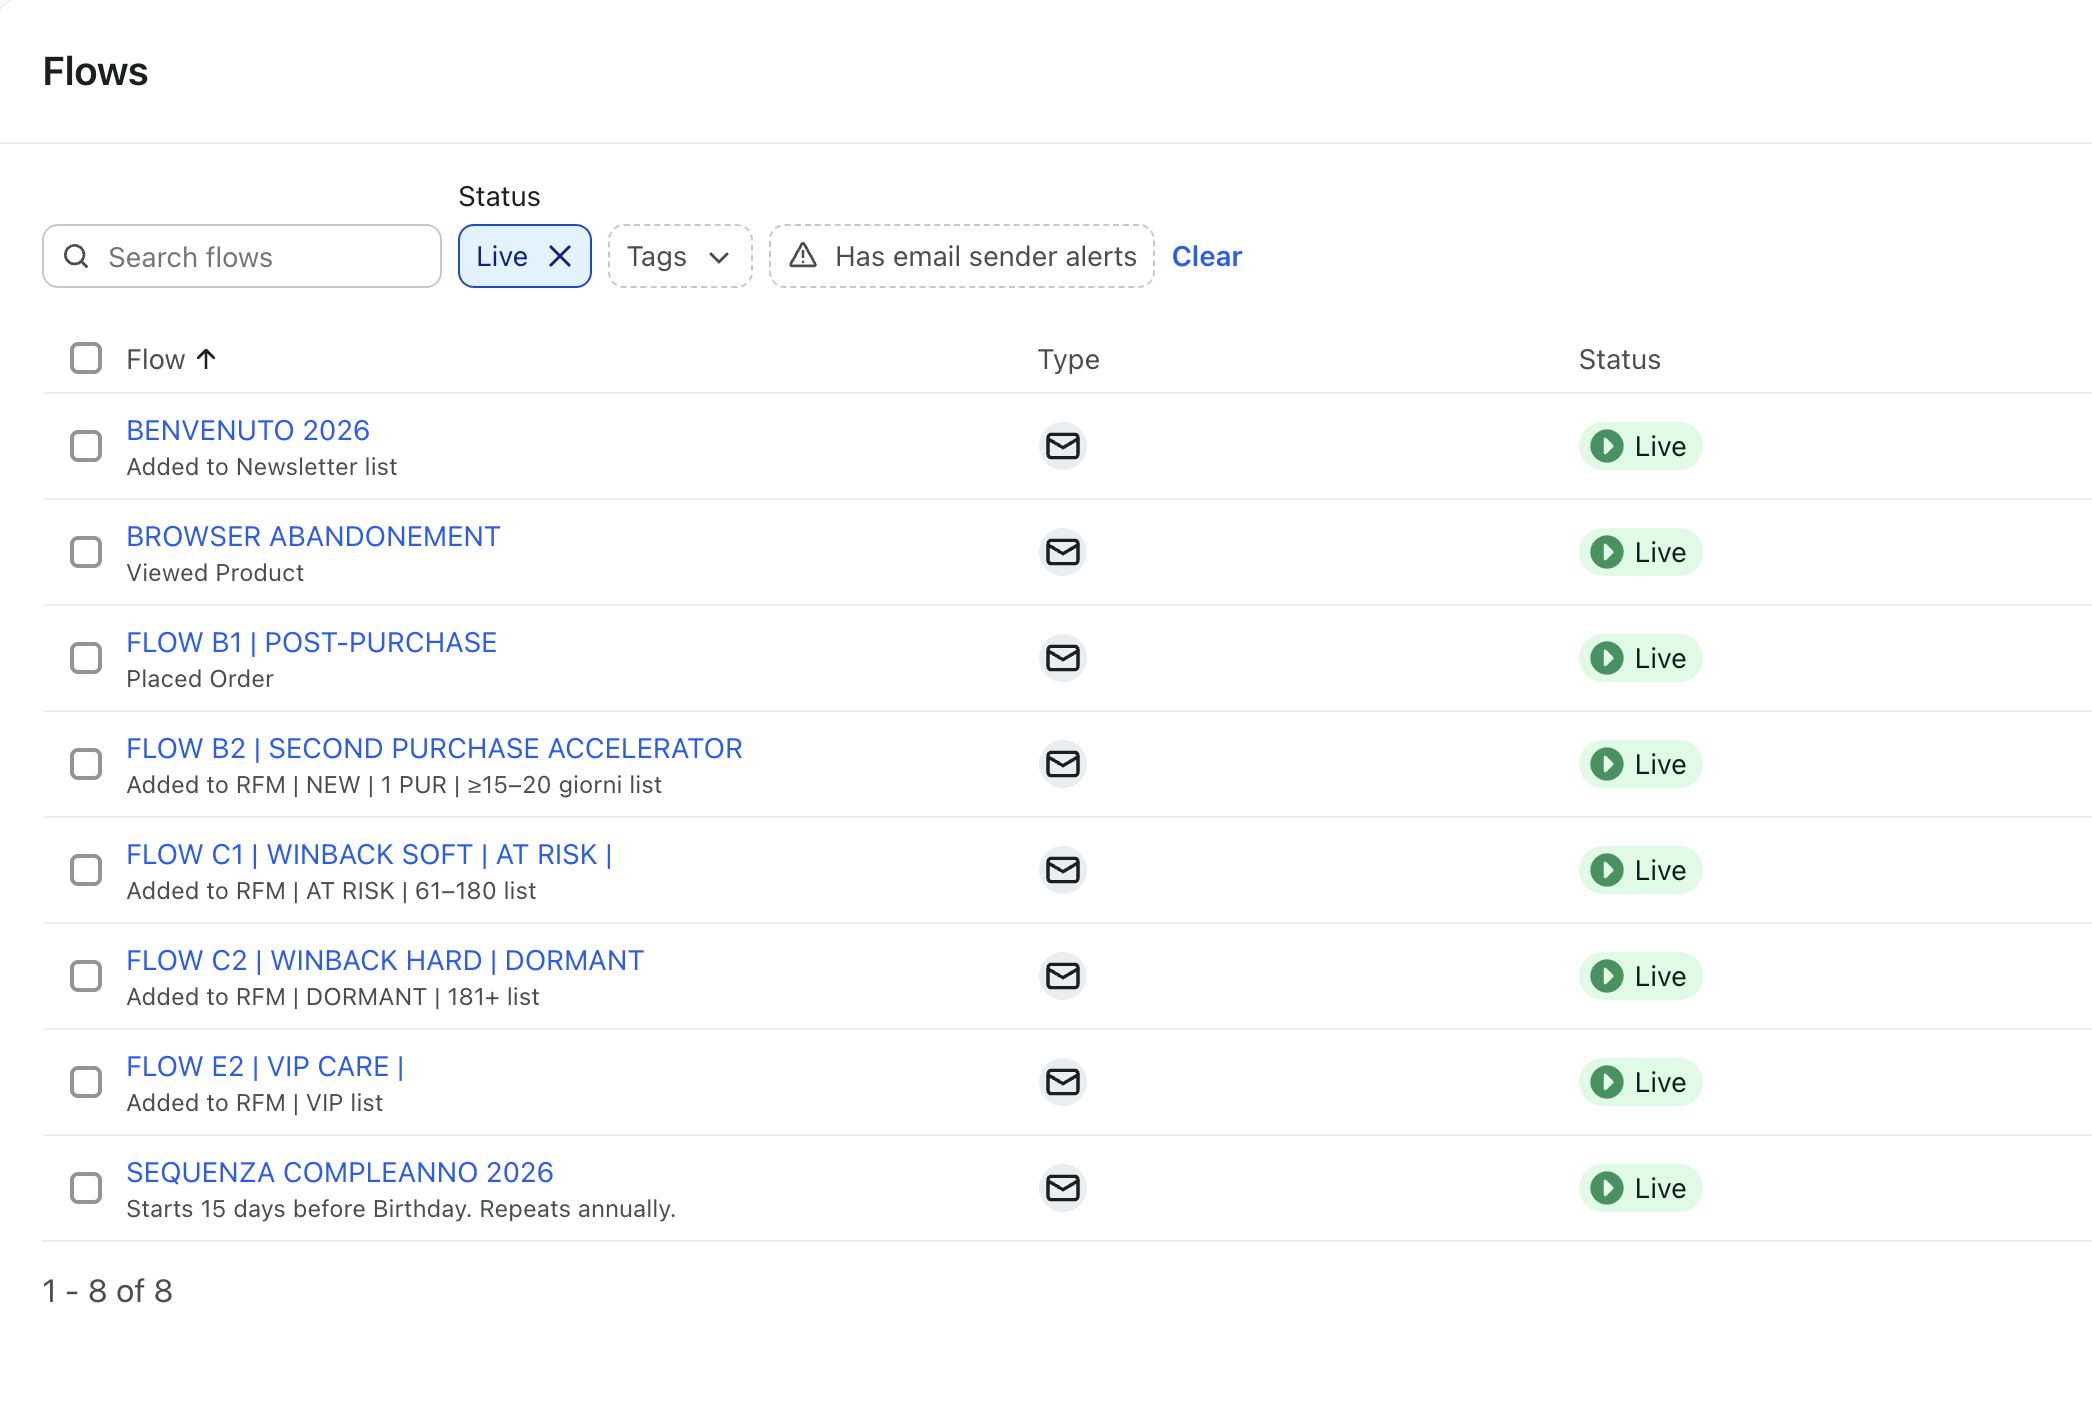The height and width of the screenshot is (1414, 2092).
Task: Select the FLOW B1 POST-PURCHASE checkbox
Action: pos(86,658)
